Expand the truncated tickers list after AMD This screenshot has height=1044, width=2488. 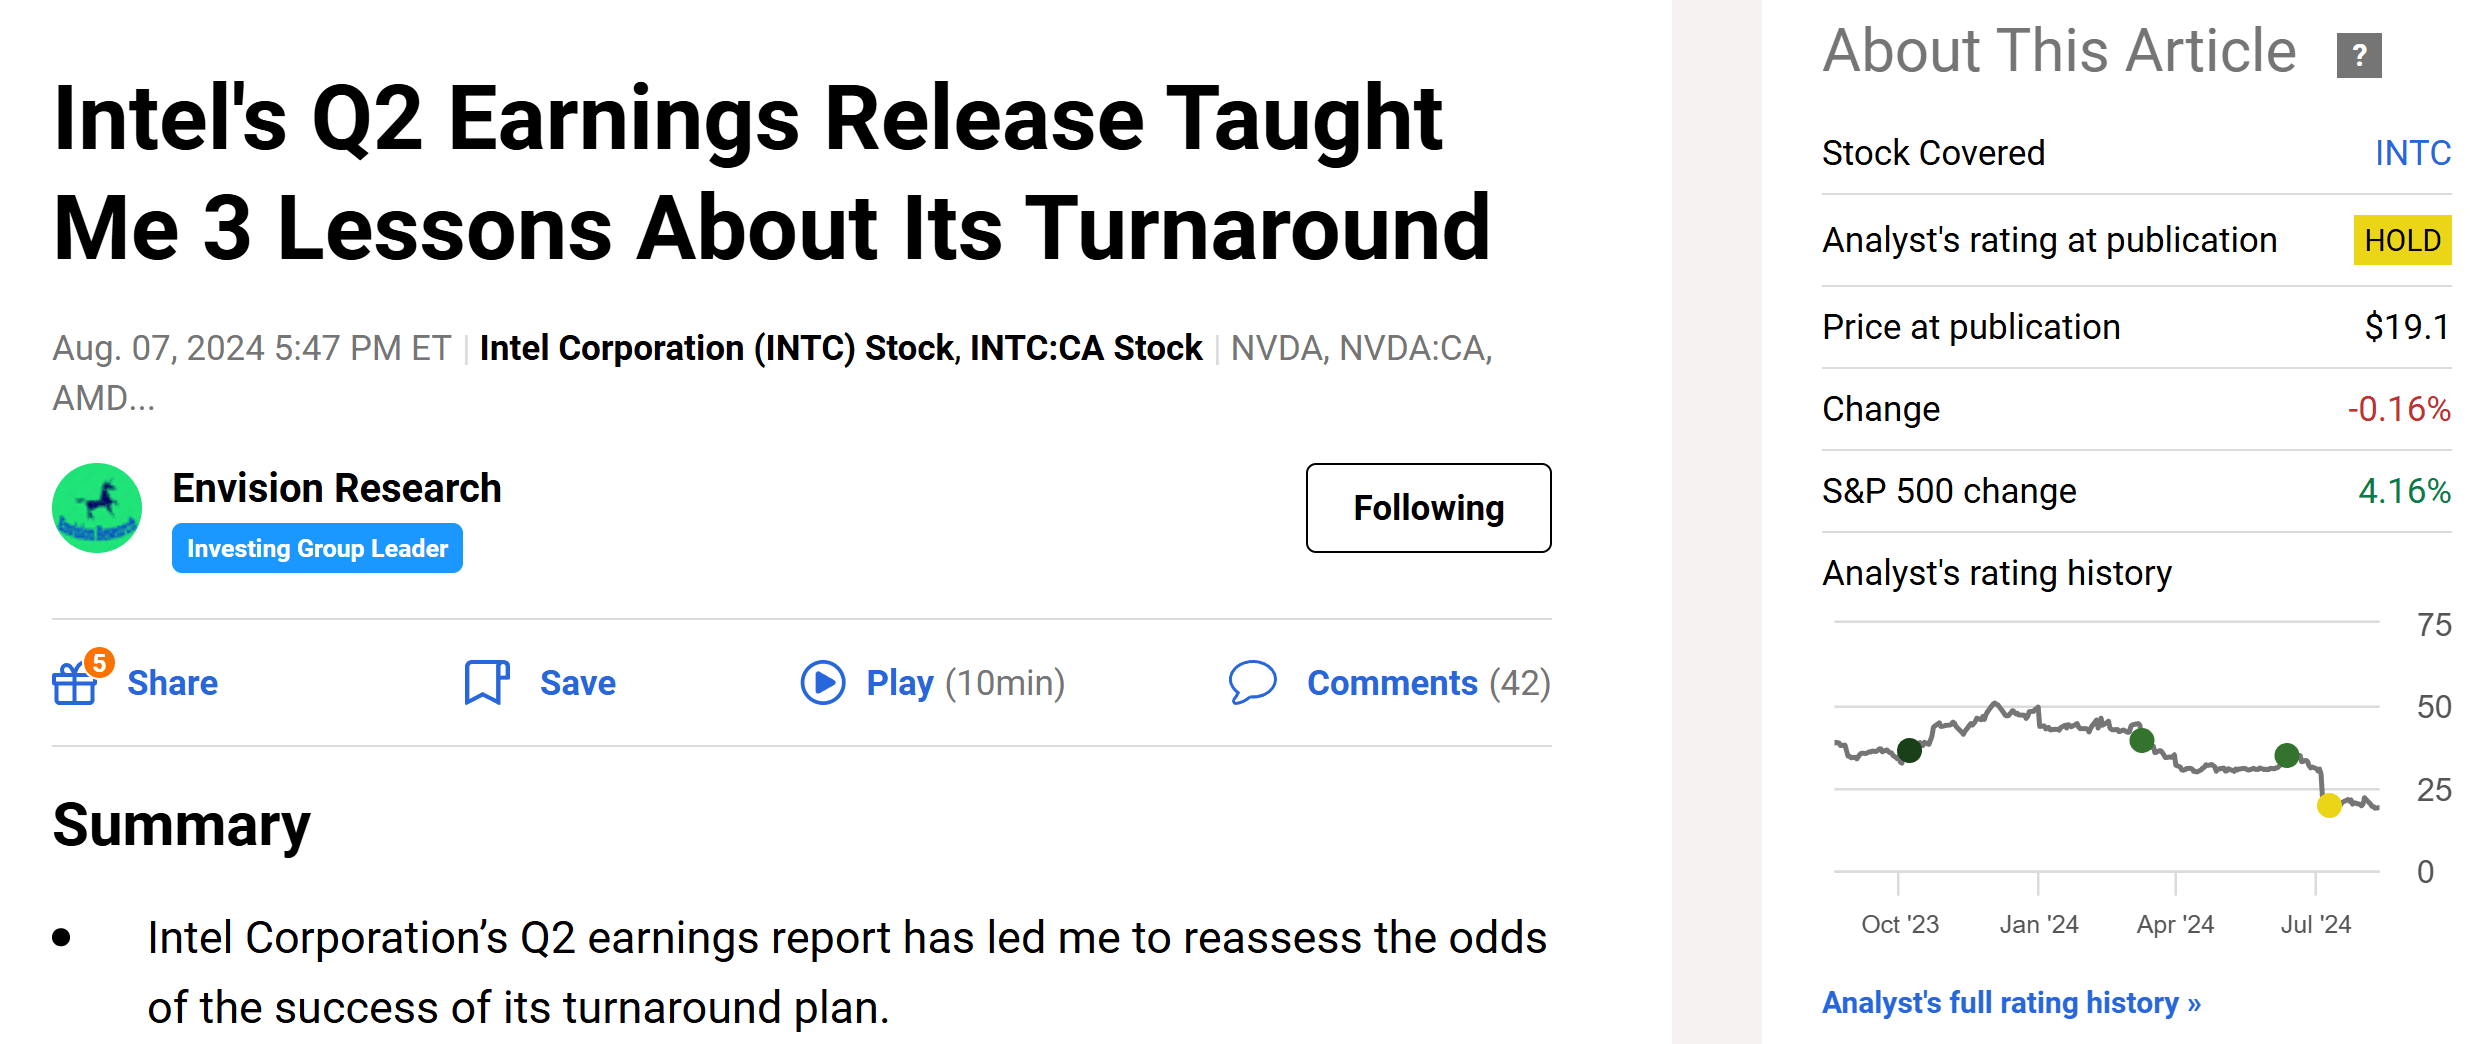(104, 398)
